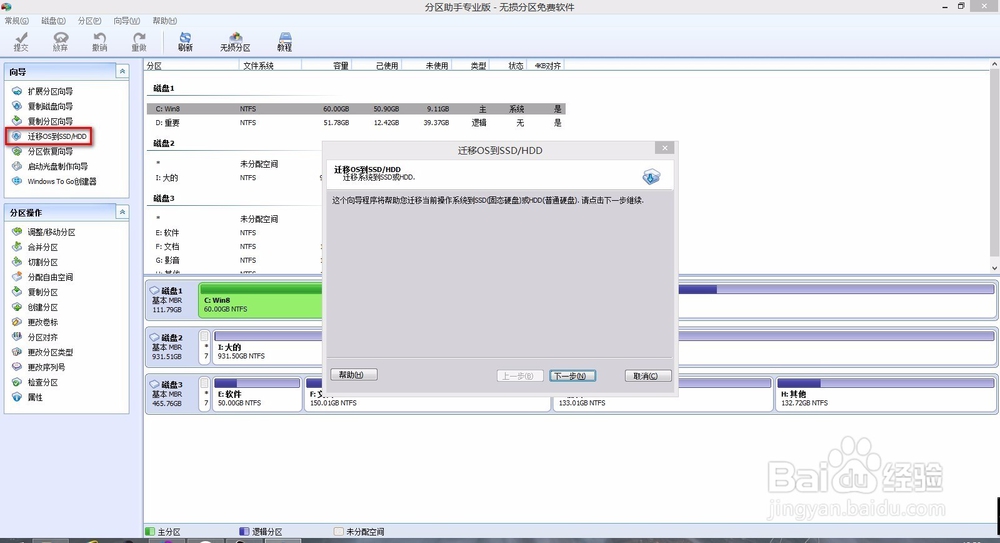Viewport: 1000px width, 543px height.
Task: Select the C: Win8 row in the partition list
Action: tap(356, 108)
